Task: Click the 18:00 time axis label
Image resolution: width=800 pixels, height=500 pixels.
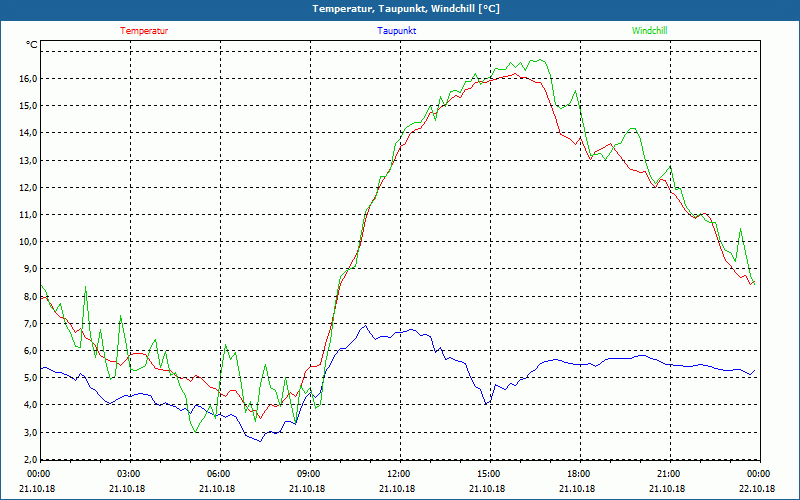Action: pos(580,474)
